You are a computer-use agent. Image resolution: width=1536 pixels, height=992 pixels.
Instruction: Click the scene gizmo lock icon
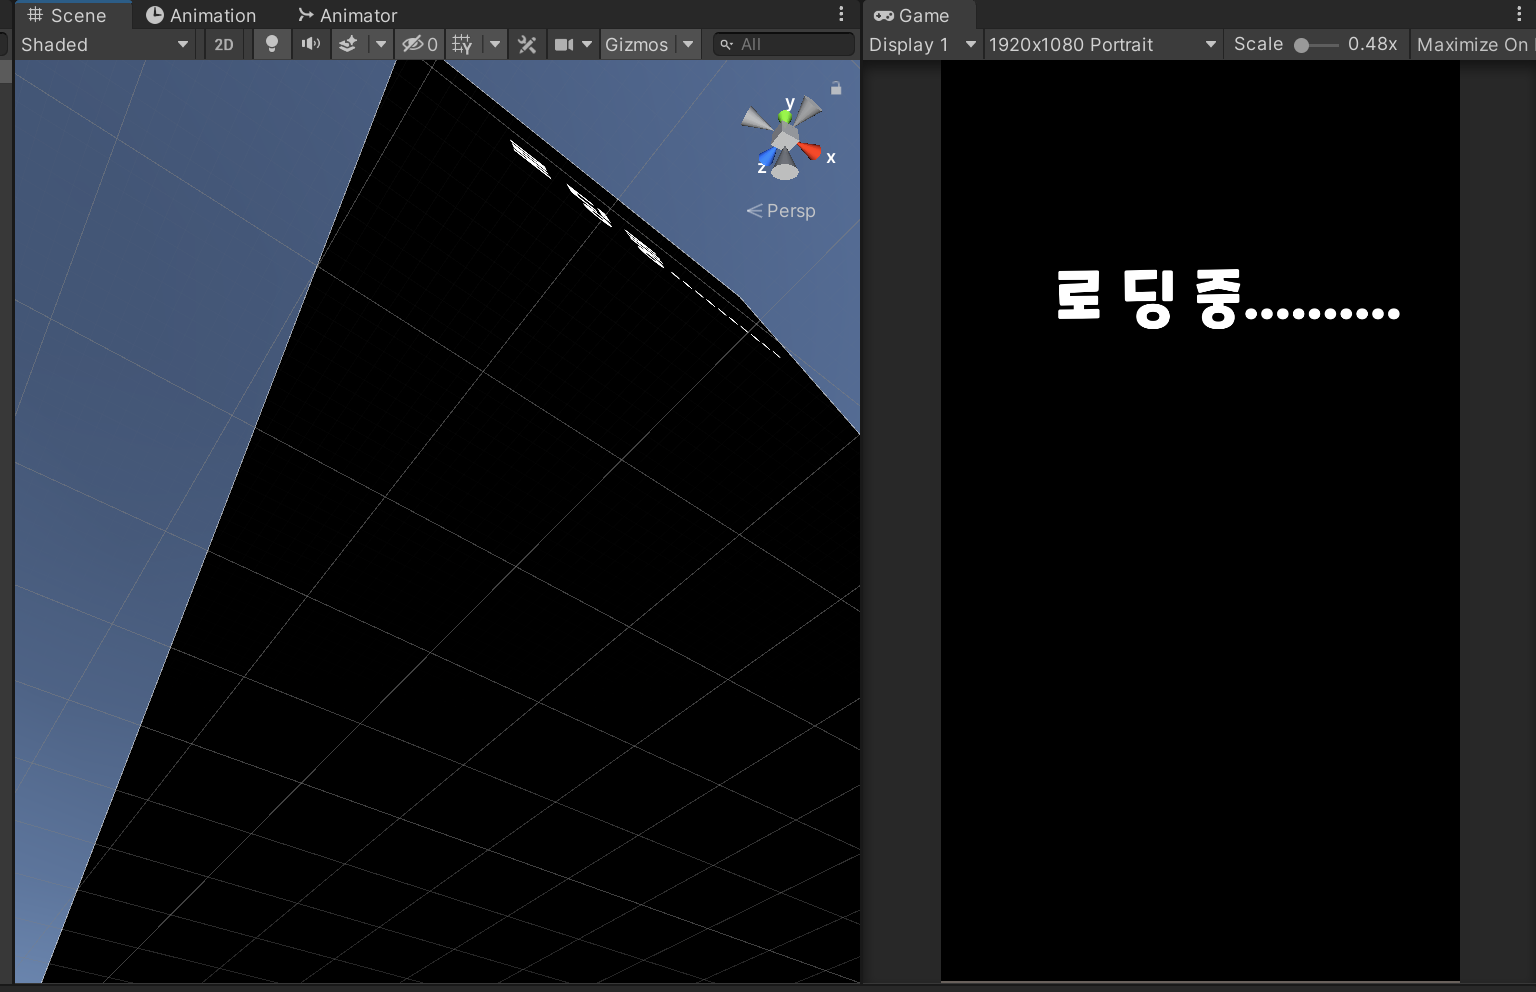836,88
